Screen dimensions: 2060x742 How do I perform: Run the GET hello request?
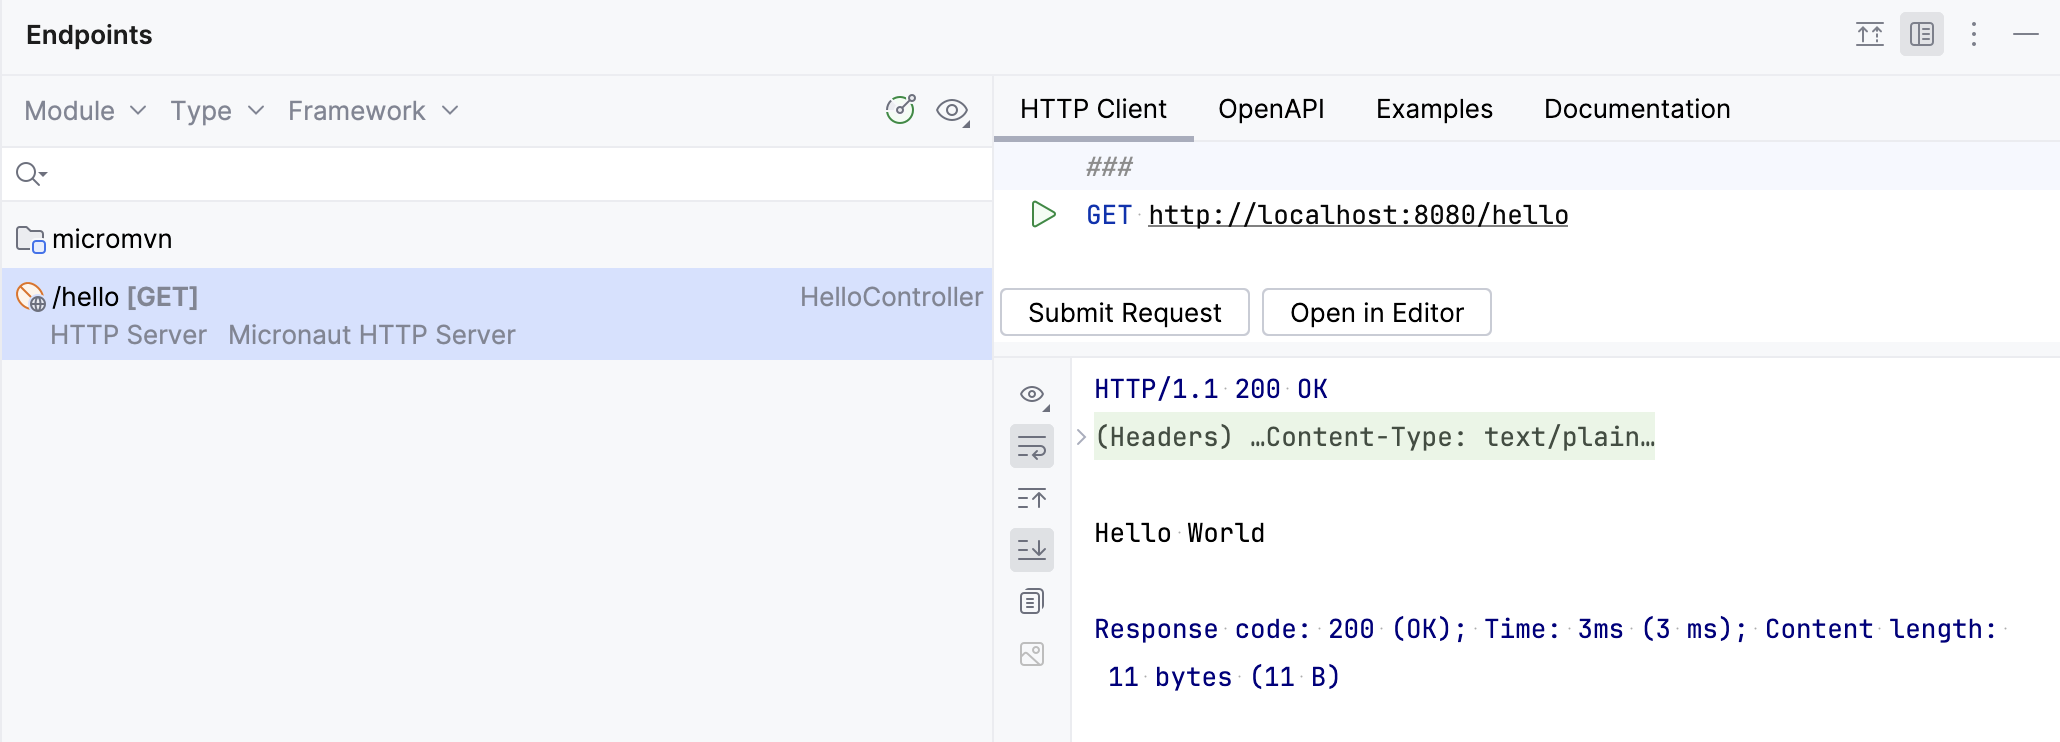(1043, 215)
